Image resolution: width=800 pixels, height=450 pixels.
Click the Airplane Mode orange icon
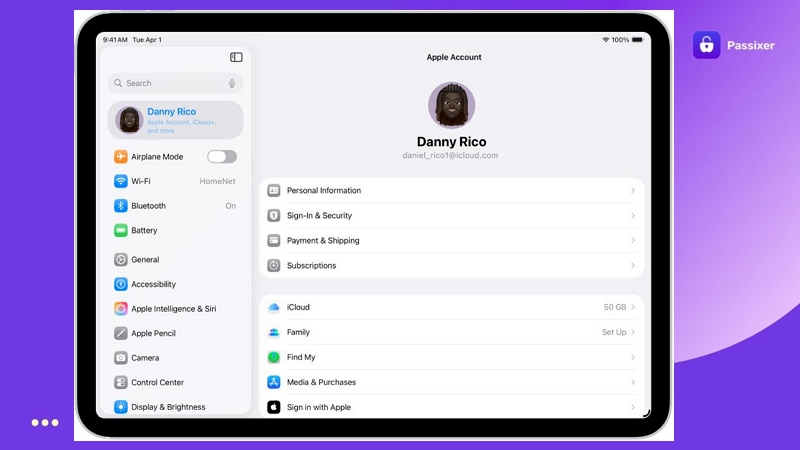pyautogui.click(x=120, y=157)
